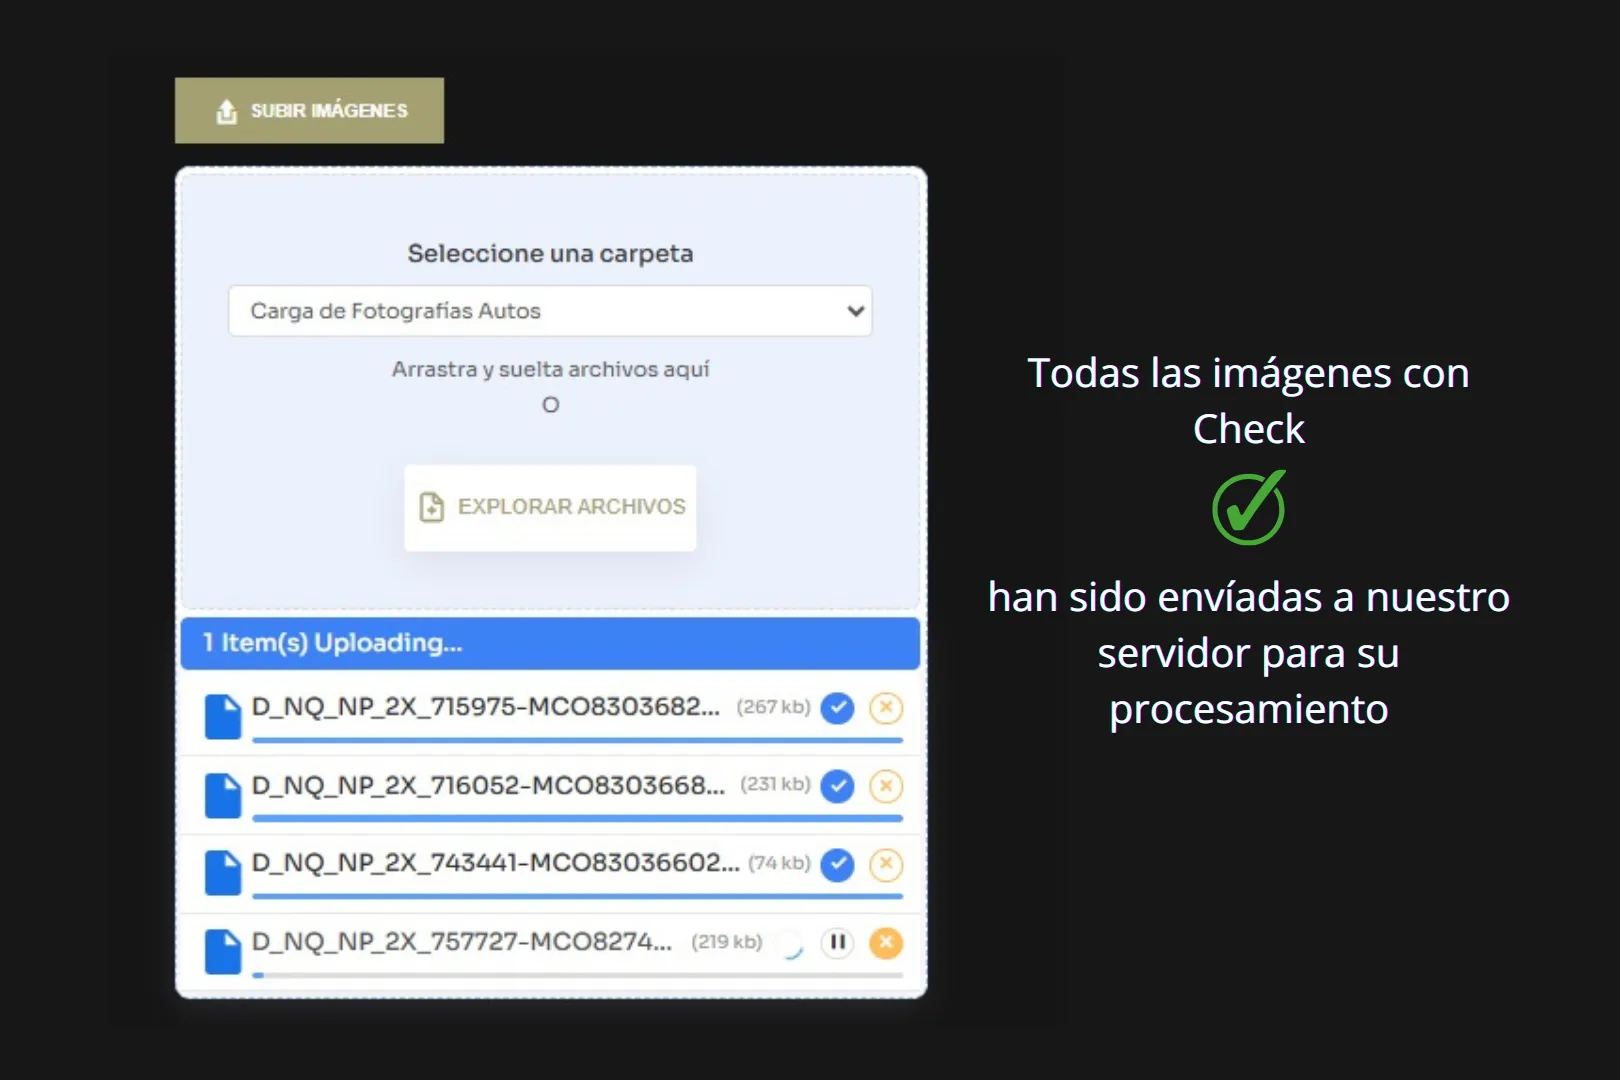Click the (231 kb) size label
Viewport: 1620px width, 1080px height.
click(775, 784)
